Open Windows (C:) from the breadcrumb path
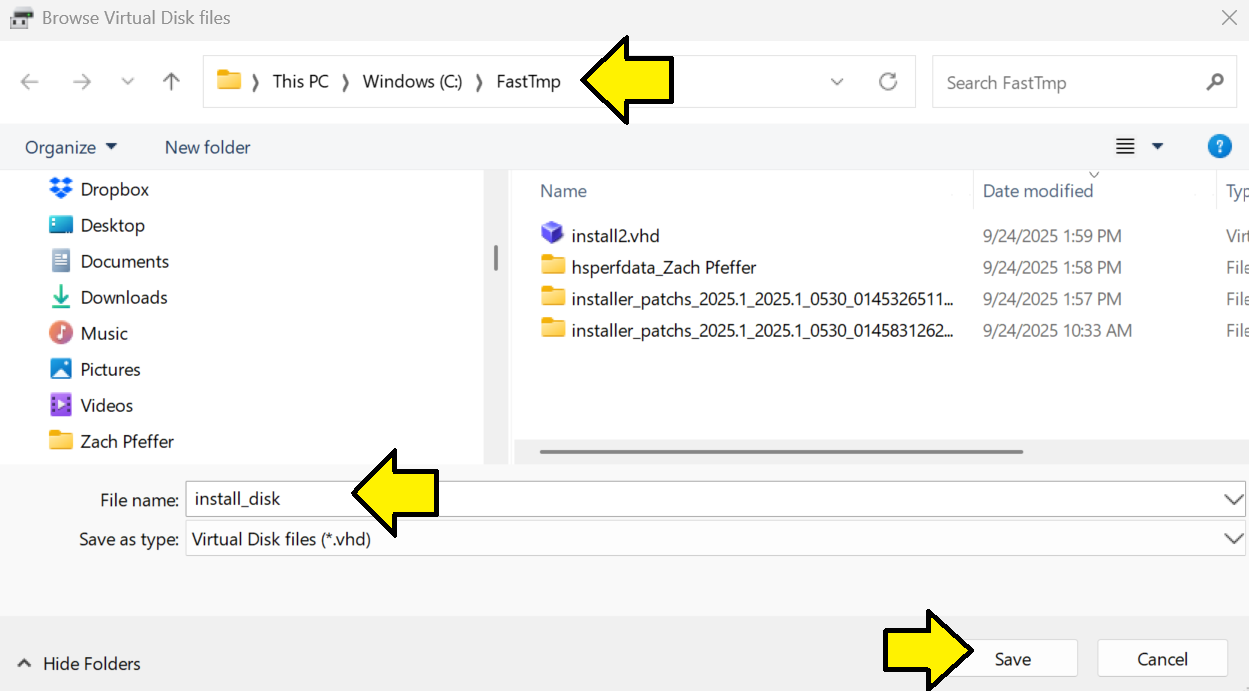The image size is (1249, 691). [x=411, y=81]
